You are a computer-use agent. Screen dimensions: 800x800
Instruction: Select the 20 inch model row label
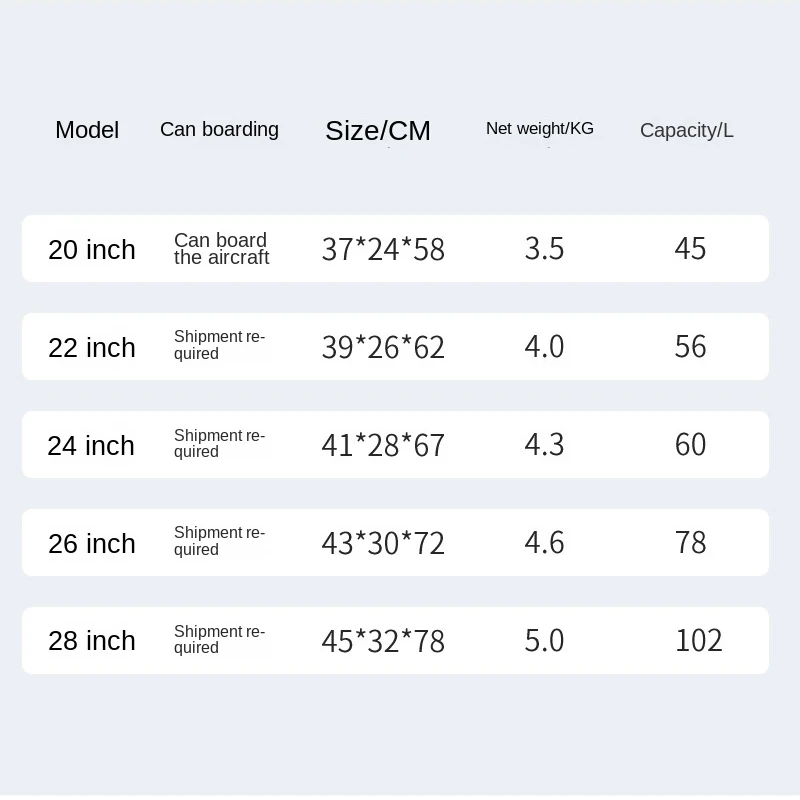92,249
